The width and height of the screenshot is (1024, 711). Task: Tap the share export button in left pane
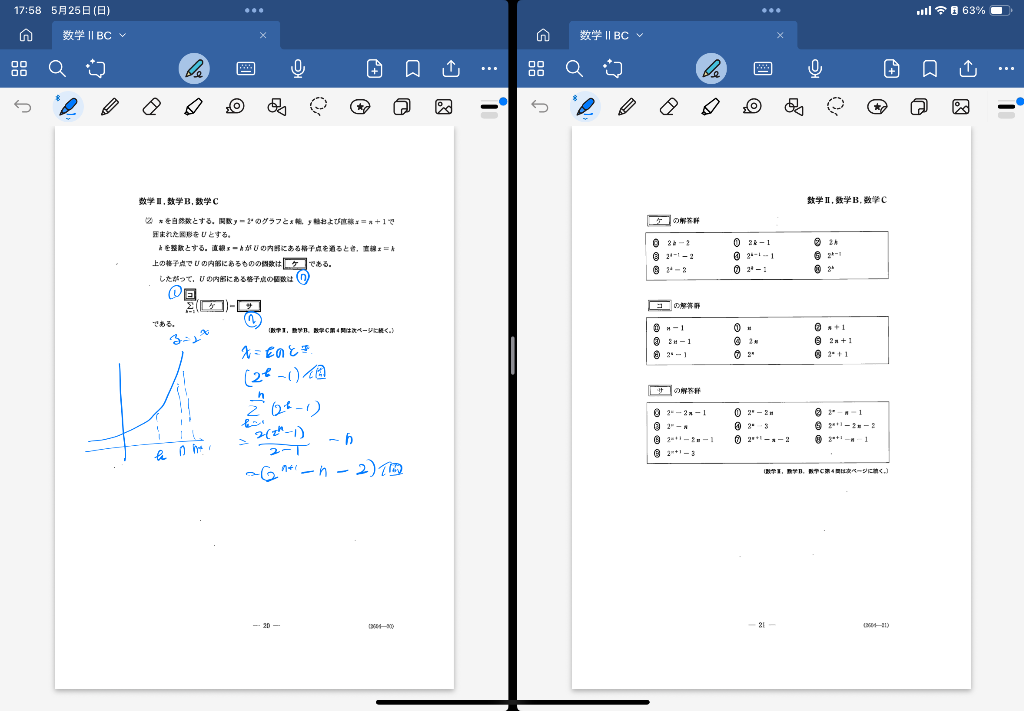click(x=451, y=68)
